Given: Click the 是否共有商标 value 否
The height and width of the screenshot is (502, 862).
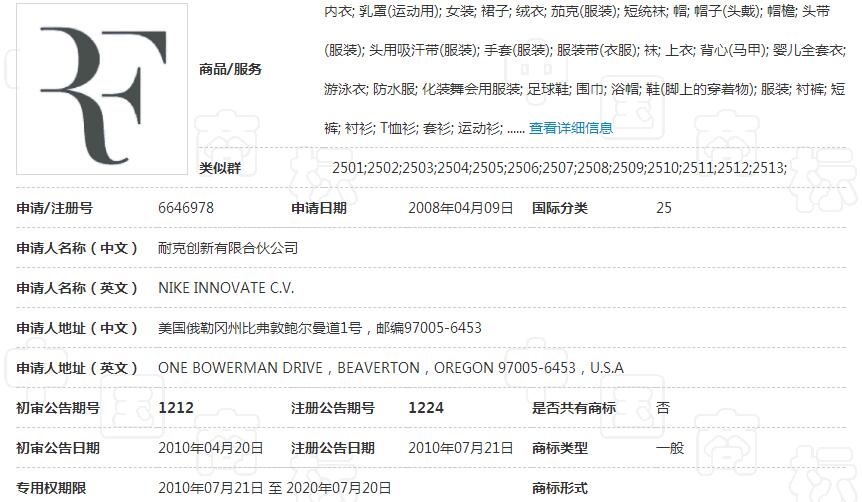Looking at the screenshot, I should click(x=663, y=408).
